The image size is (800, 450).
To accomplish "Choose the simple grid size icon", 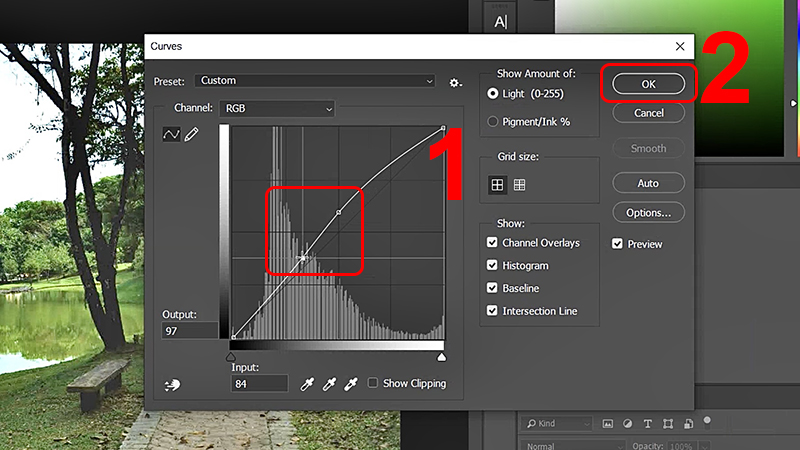I will (498, 185).
